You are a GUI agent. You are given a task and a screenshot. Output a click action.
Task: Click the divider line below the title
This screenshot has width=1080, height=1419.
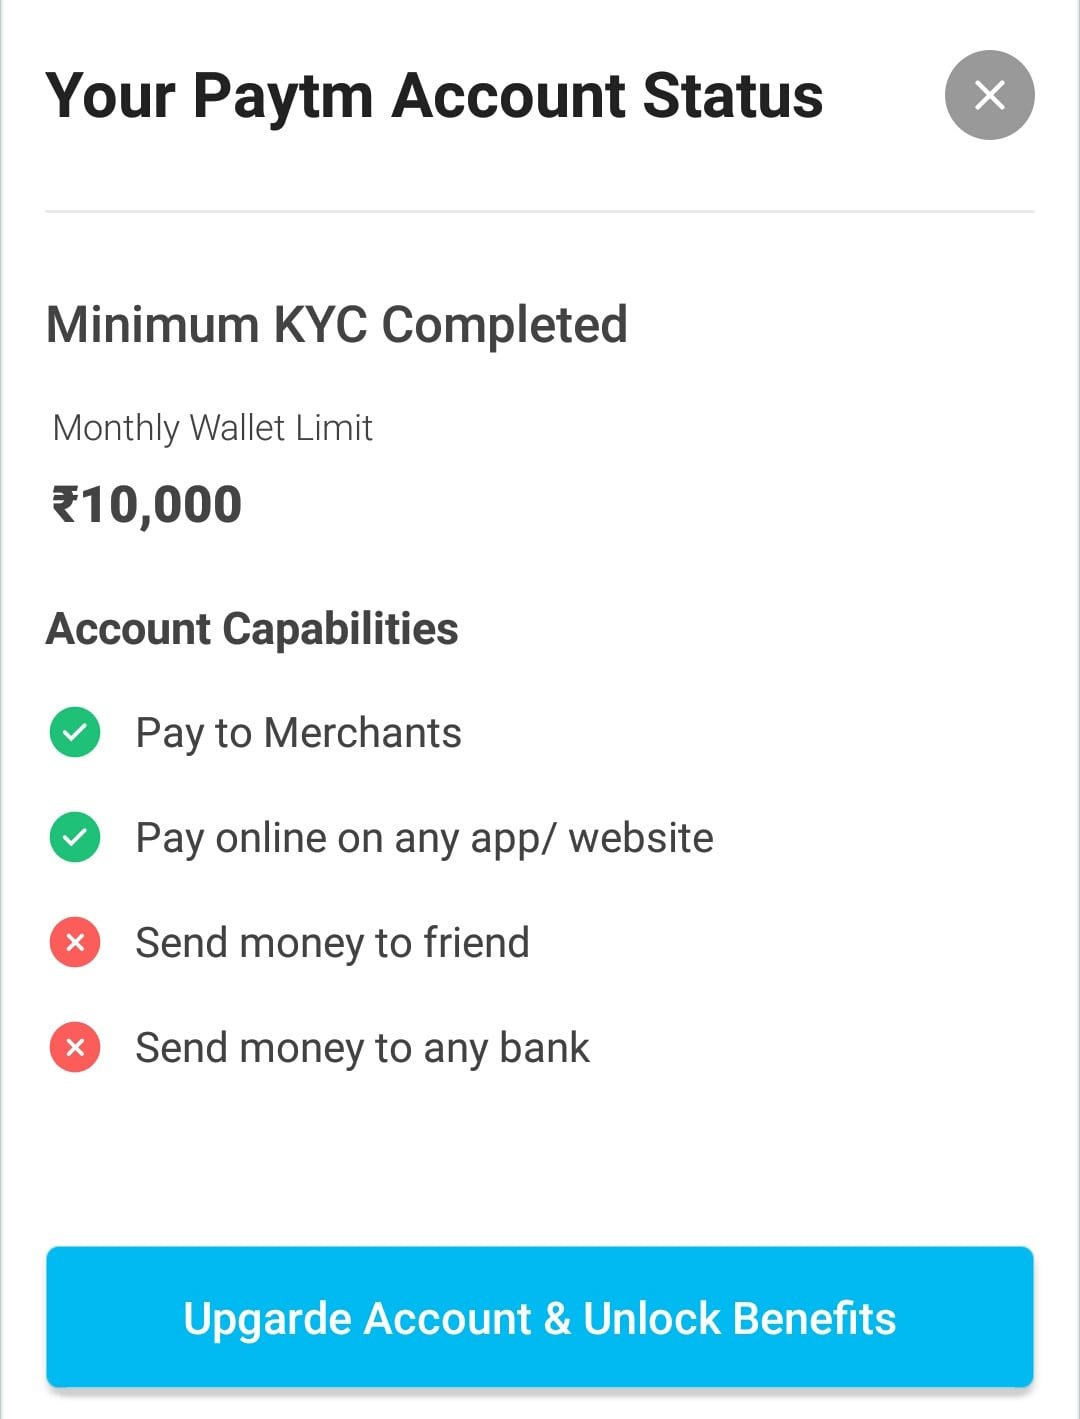point(539,211)
